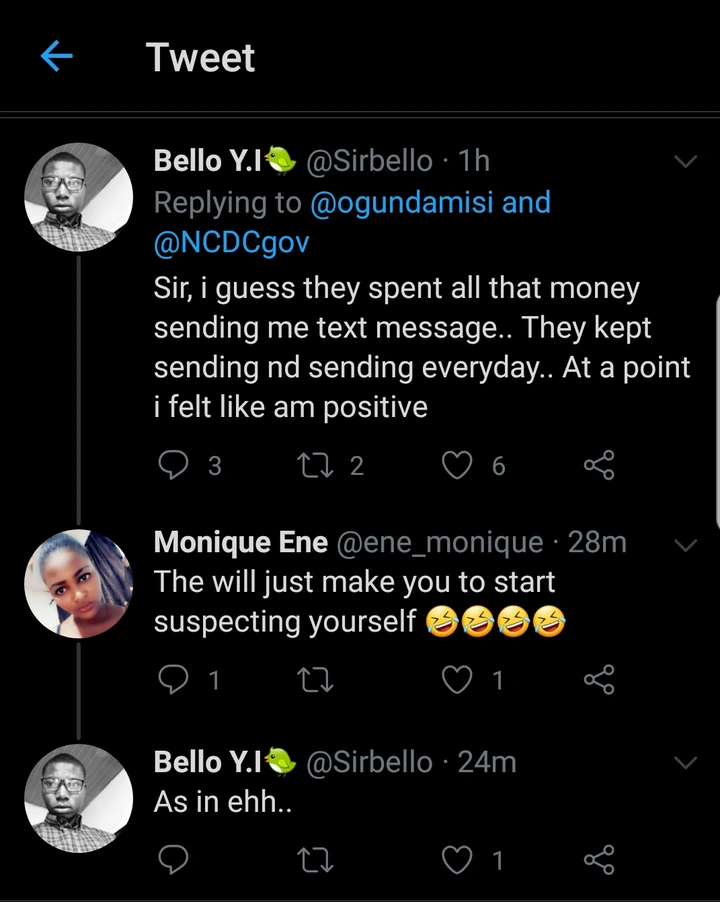Retweet Monique Ene's tweet
Screen dimensions: 720x902
pos(314,681)
